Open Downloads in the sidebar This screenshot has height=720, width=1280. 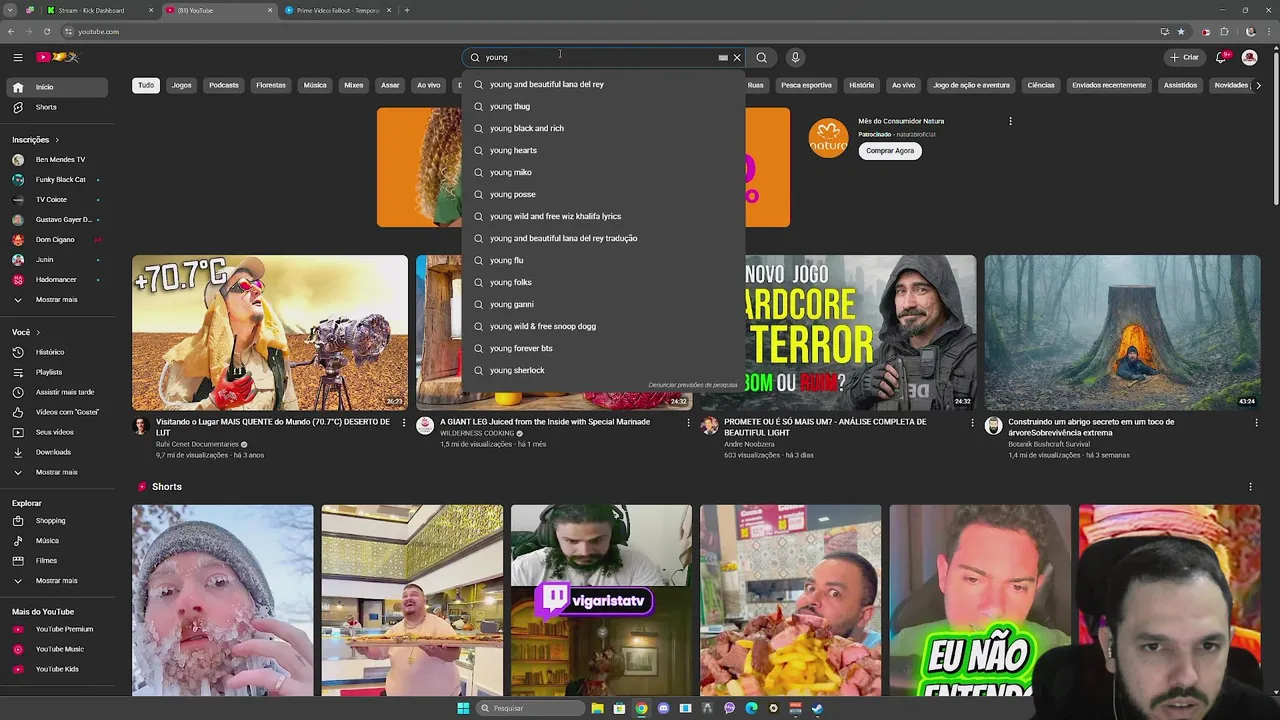pos(59,452)
